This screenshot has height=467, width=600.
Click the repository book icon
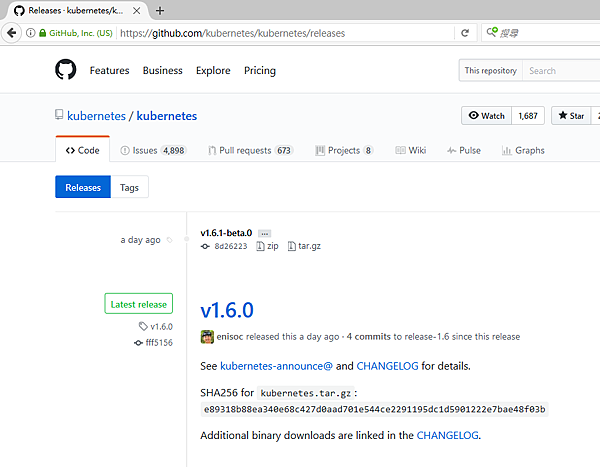pyautogui.click(x=59, y=114)
